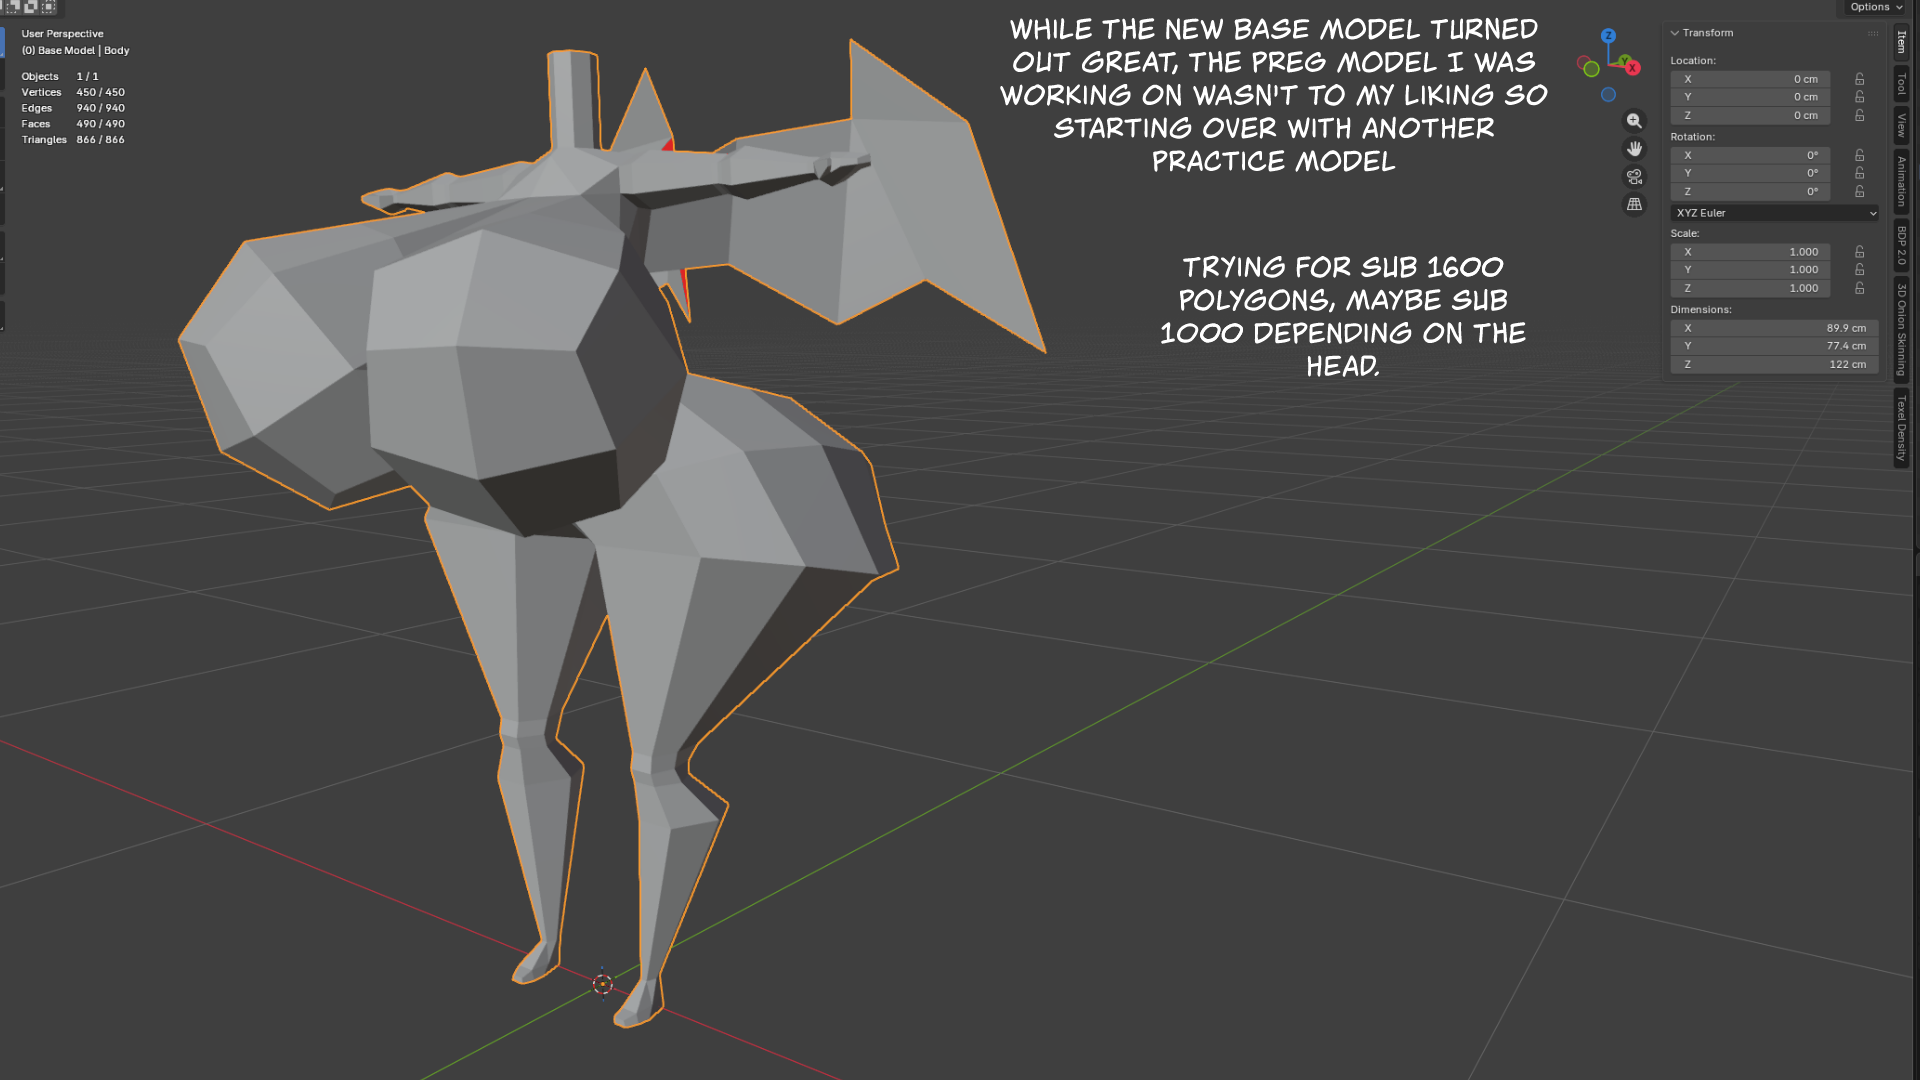
Task: Open the 3D Onion Skinning tab
Action: click(1901, 330)
